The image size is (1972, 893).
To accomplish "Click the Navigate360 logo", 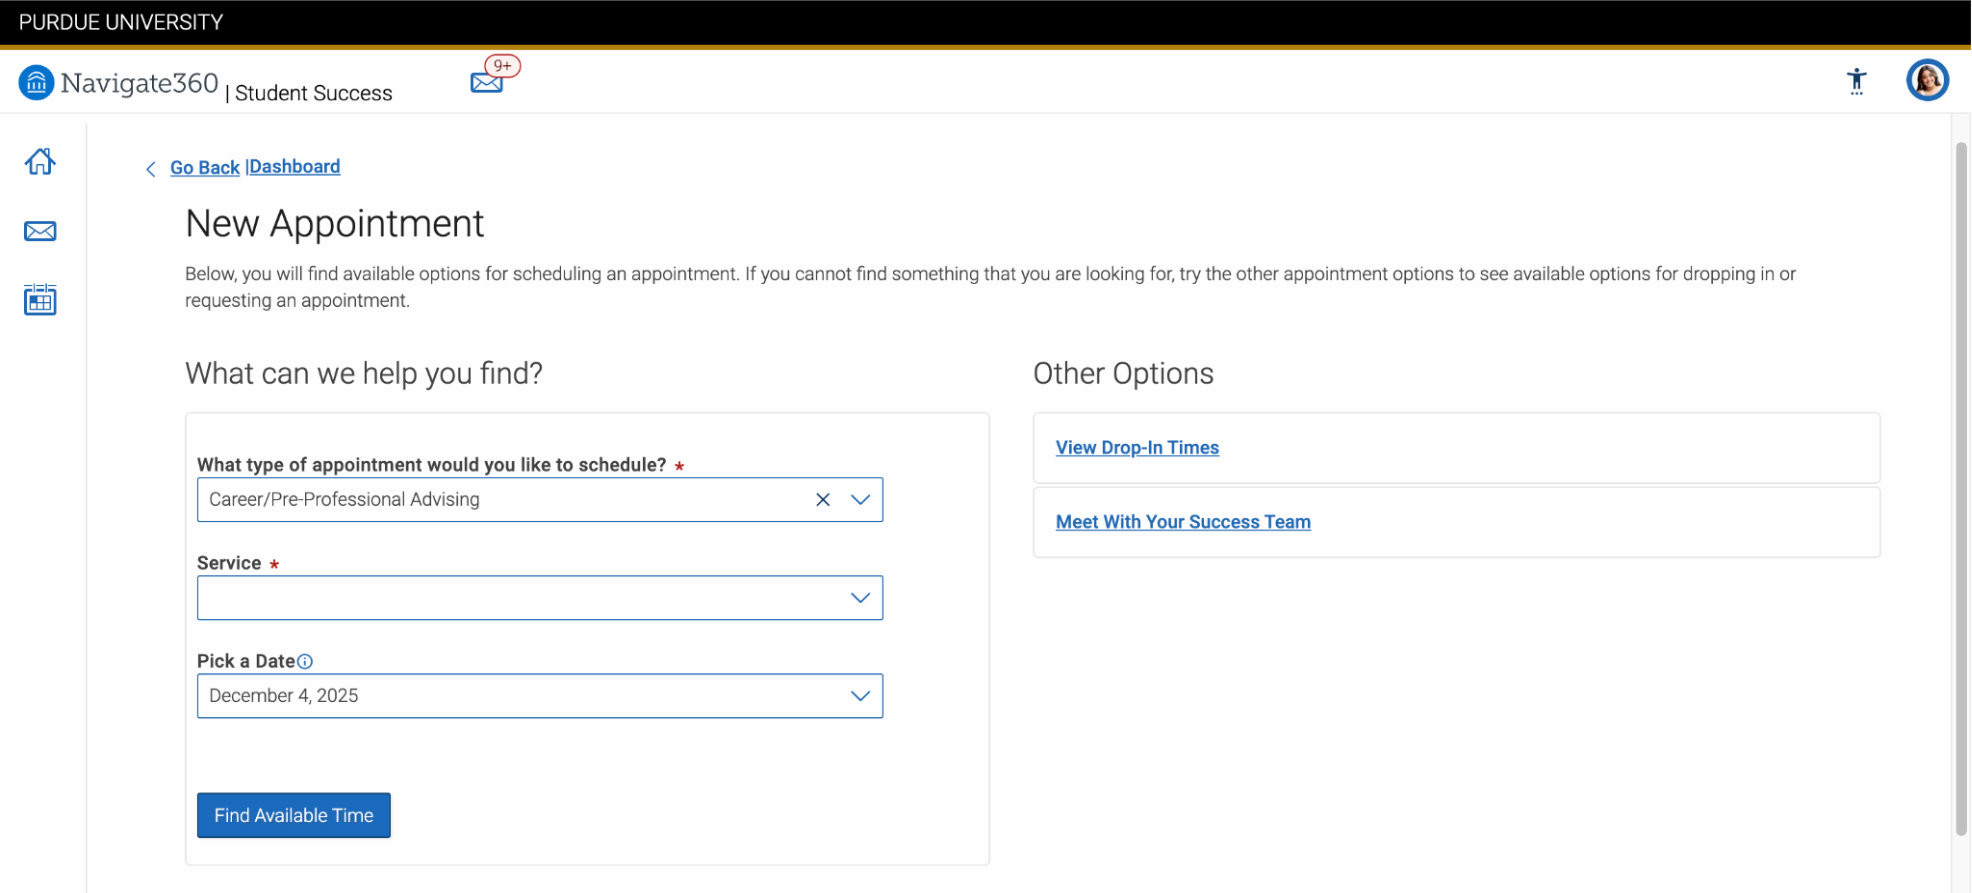I will (x=119, y=83).
